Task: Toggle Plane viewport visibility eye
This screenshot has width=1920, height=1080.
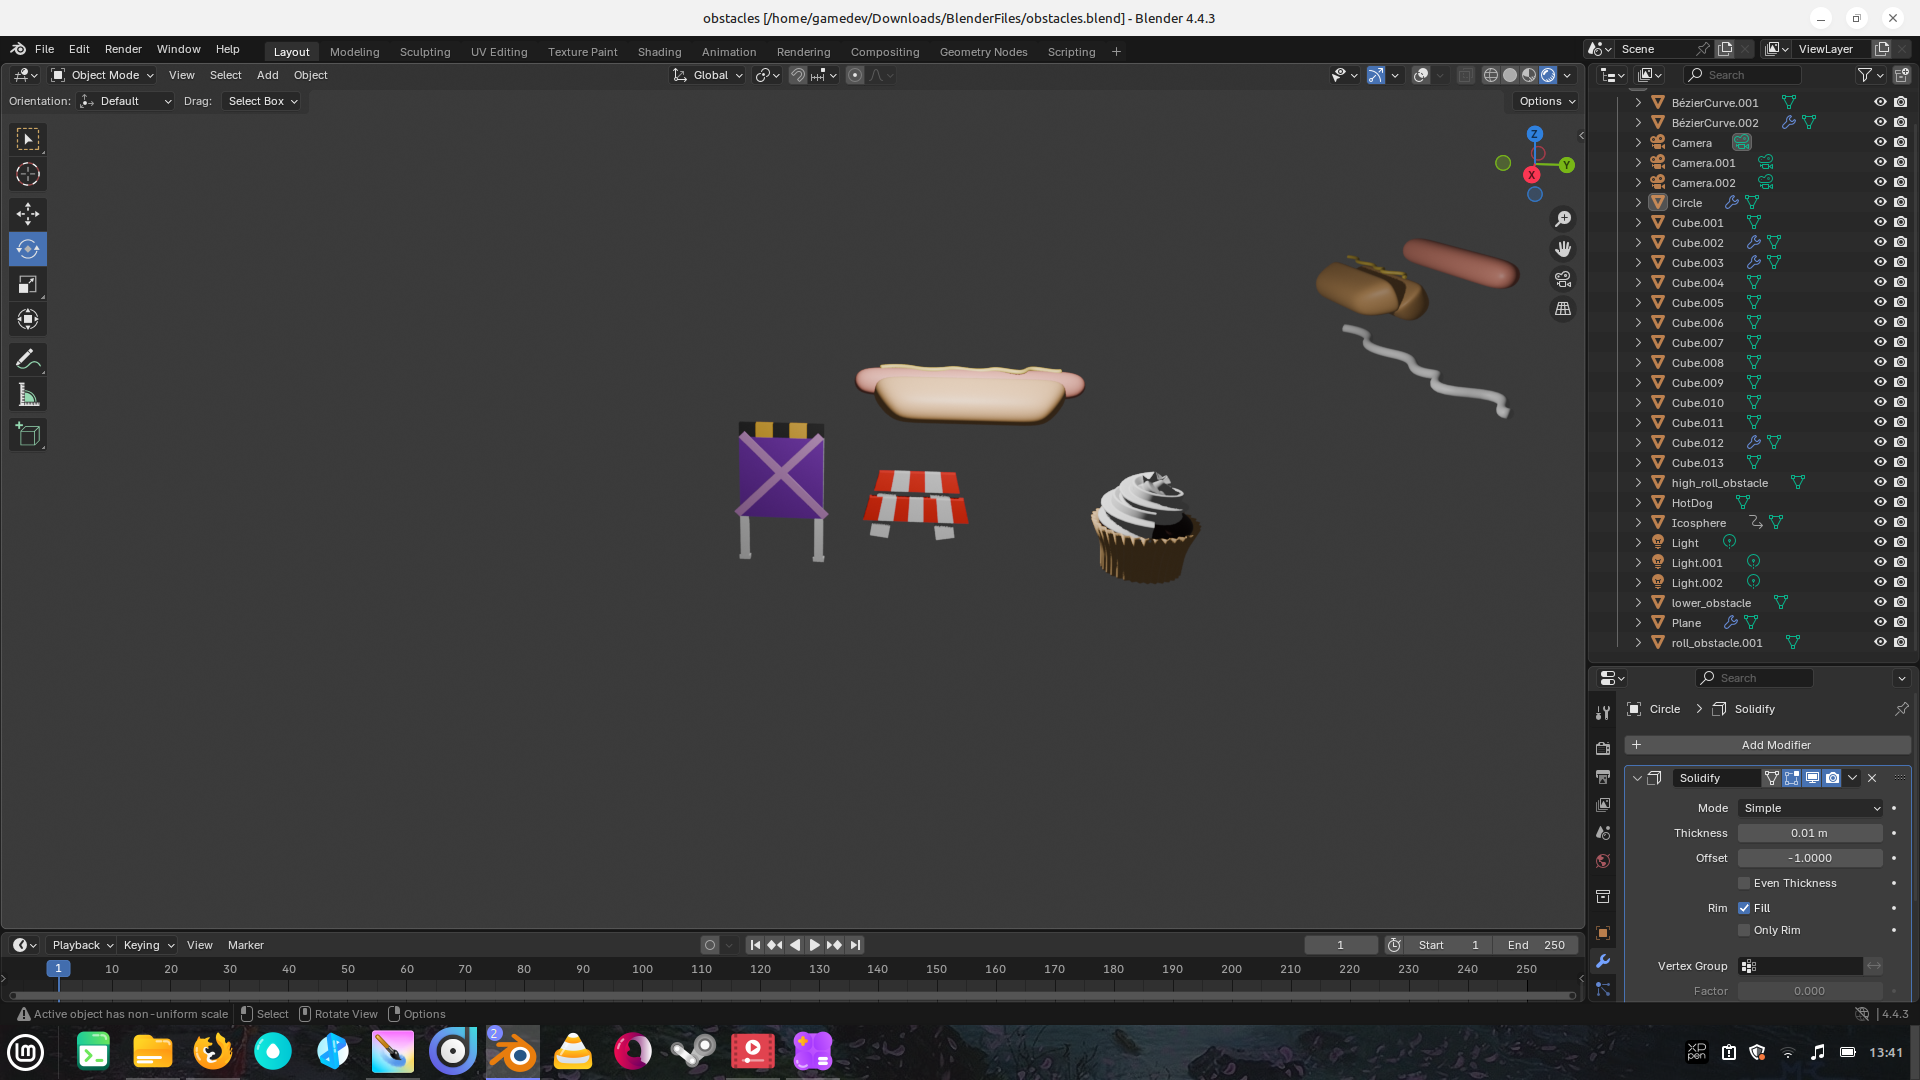Action: (1880, 622)
